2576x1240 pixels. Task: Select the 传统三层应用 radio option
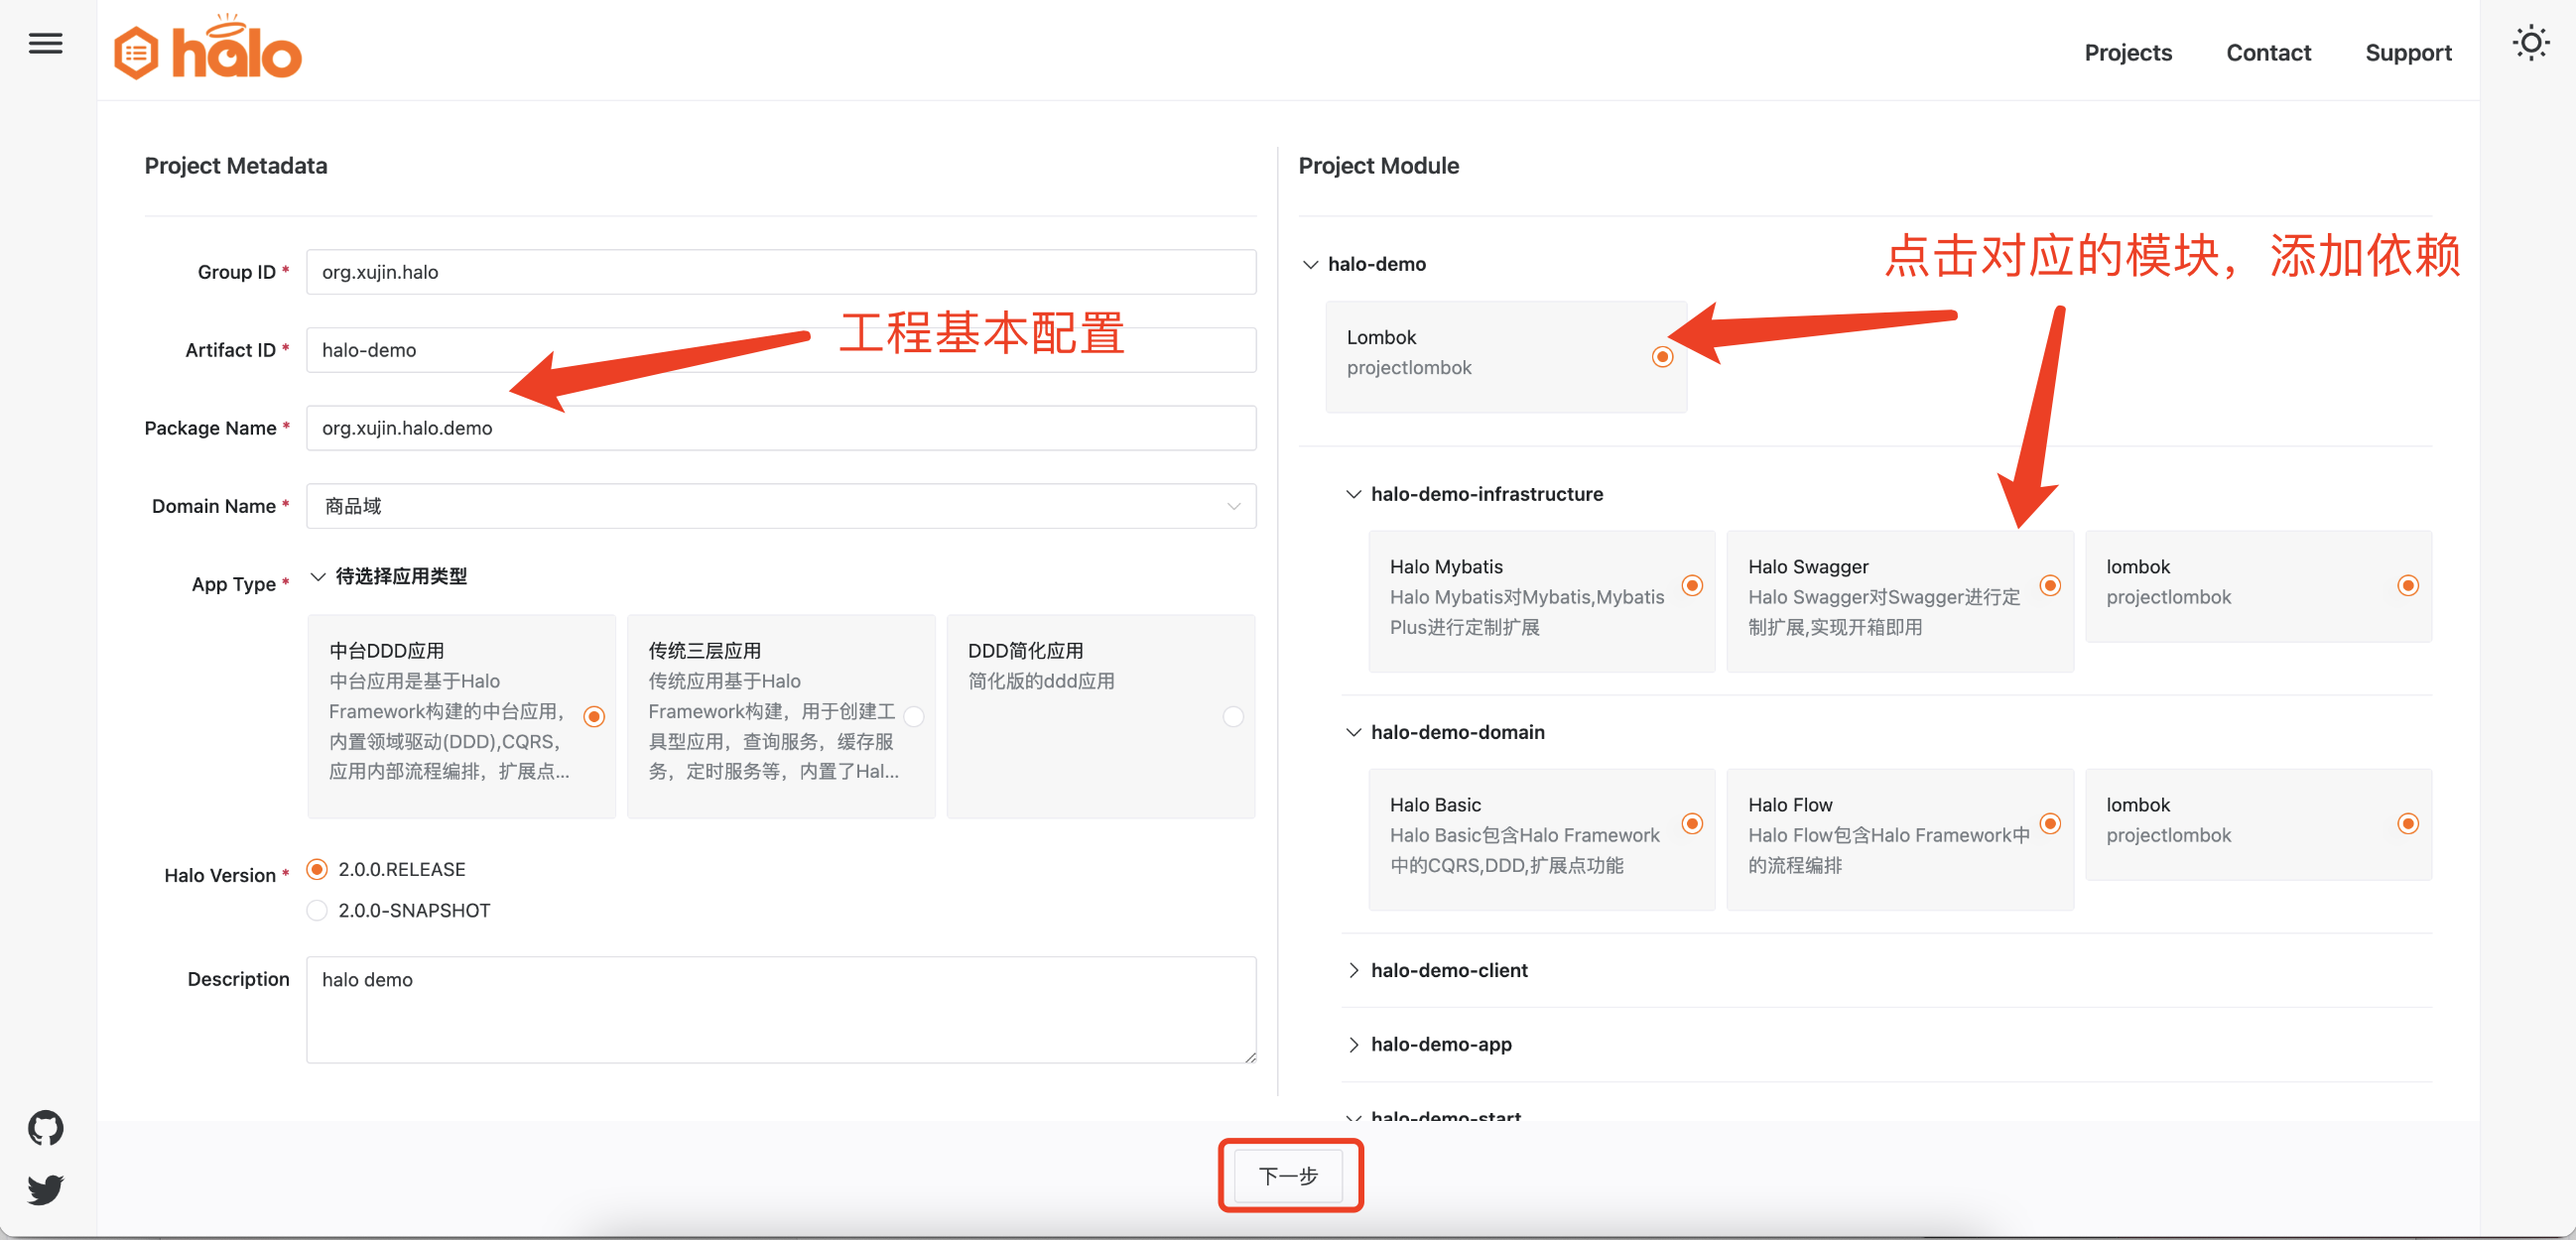tap(913, 716)
